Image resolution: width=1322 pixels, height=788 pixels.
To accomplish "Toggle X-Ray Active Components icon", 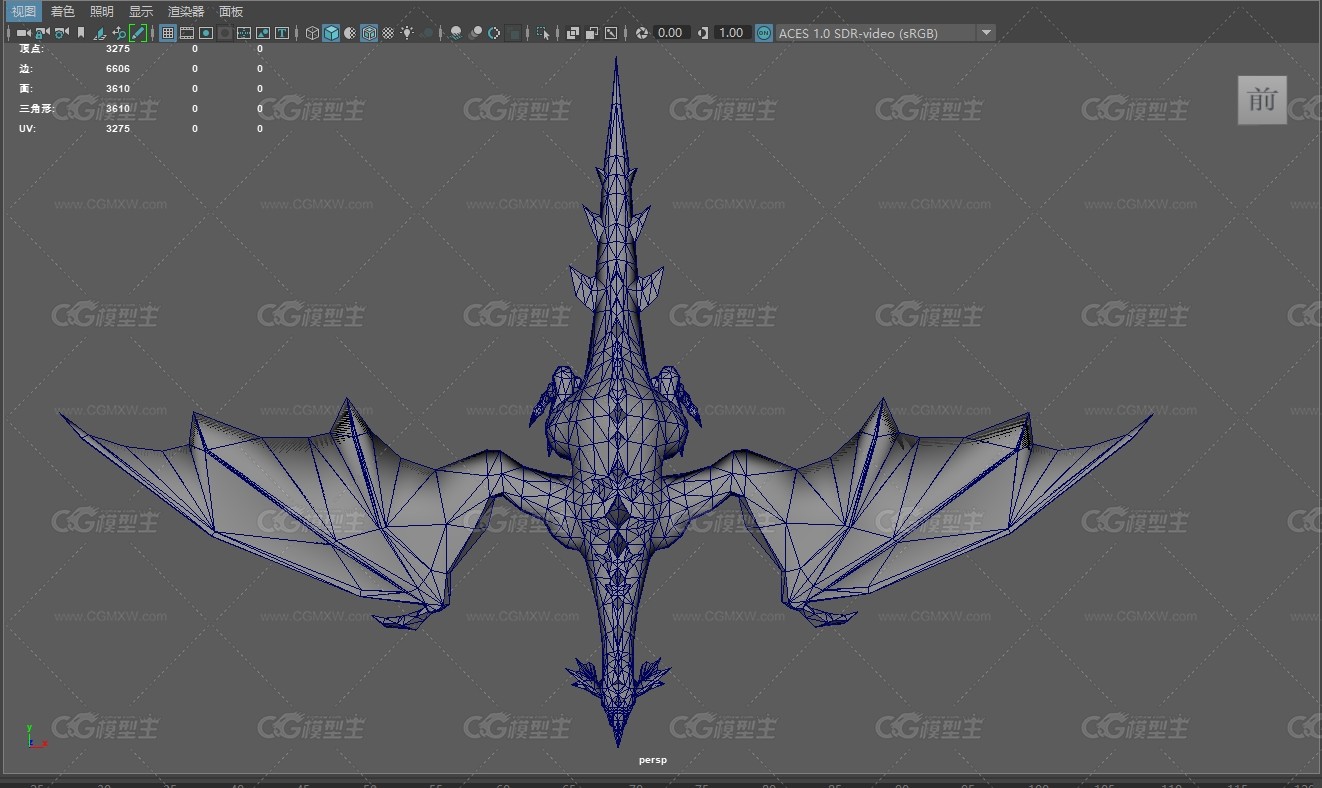I will click(592, 33).
